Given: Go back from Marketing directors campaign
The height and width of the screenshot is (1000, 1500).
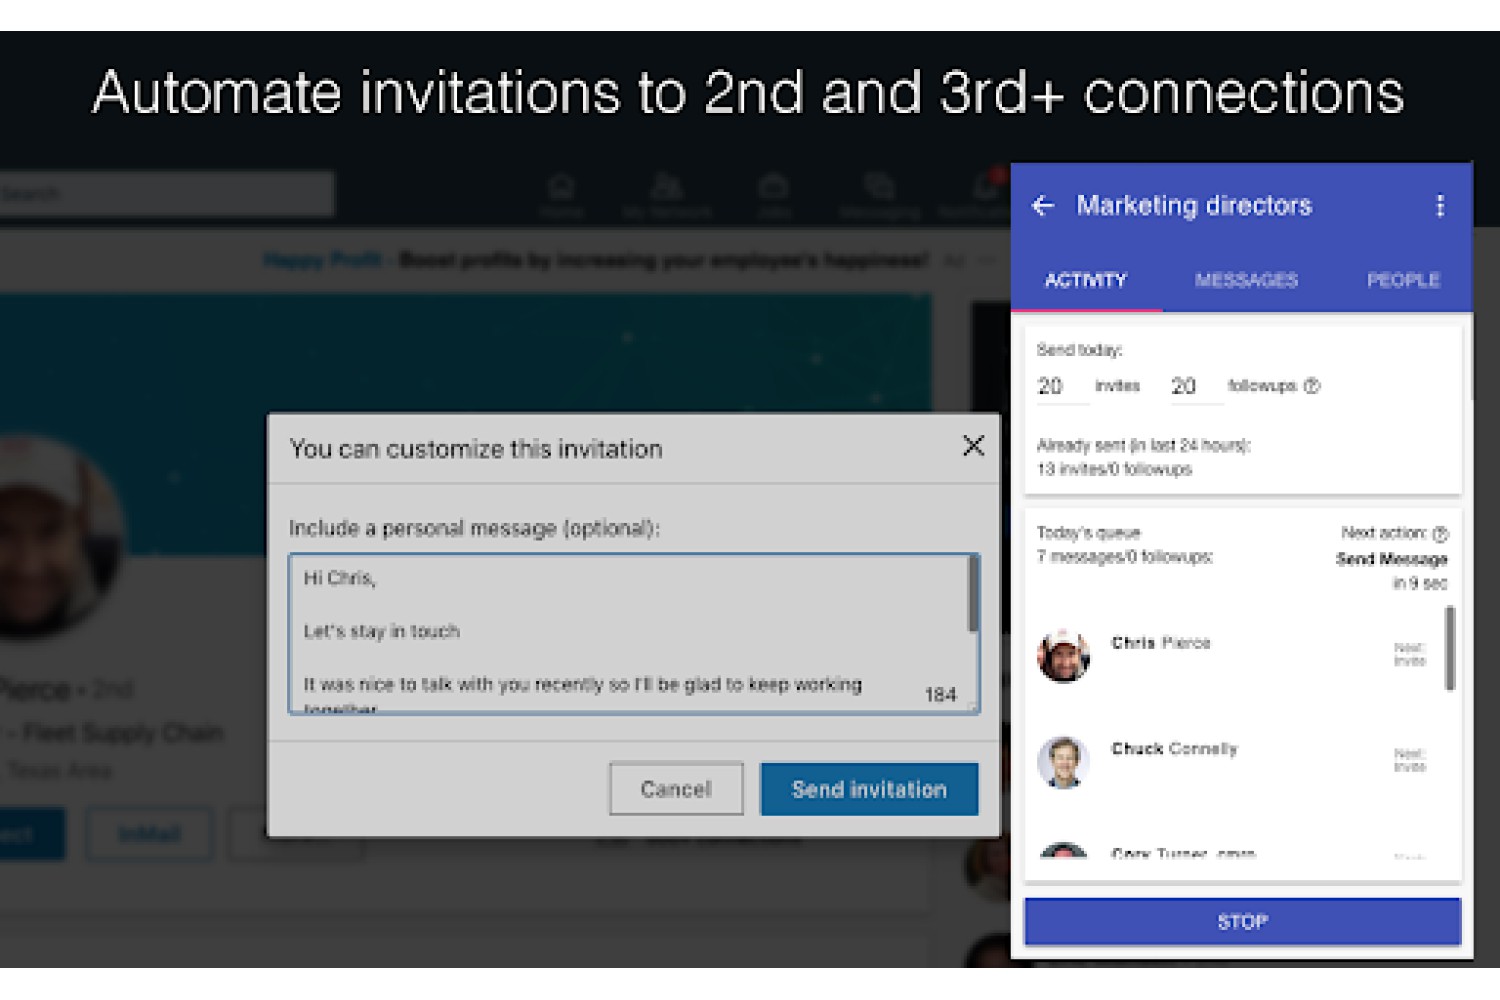Looking at the screenshot, I should click(1043, 206).
